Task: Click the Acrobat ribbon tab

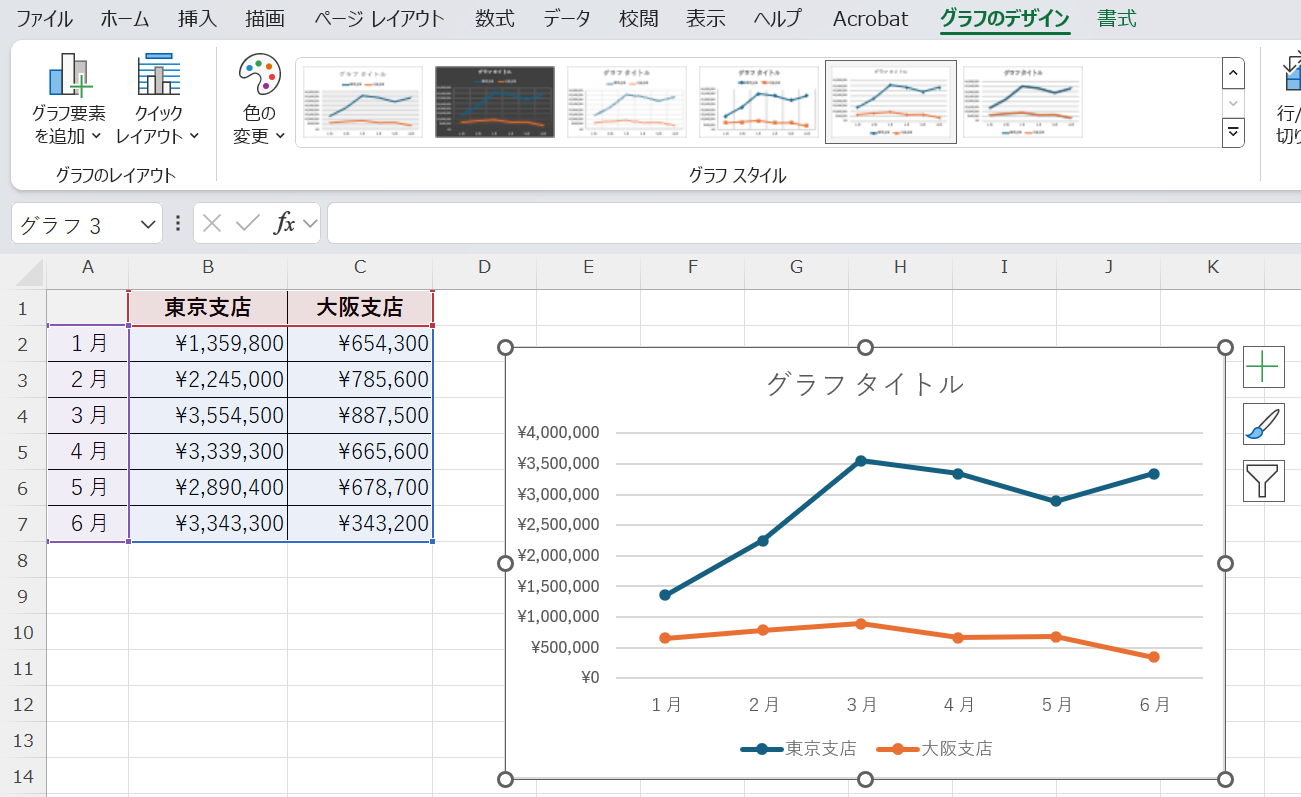Action: 869,18
